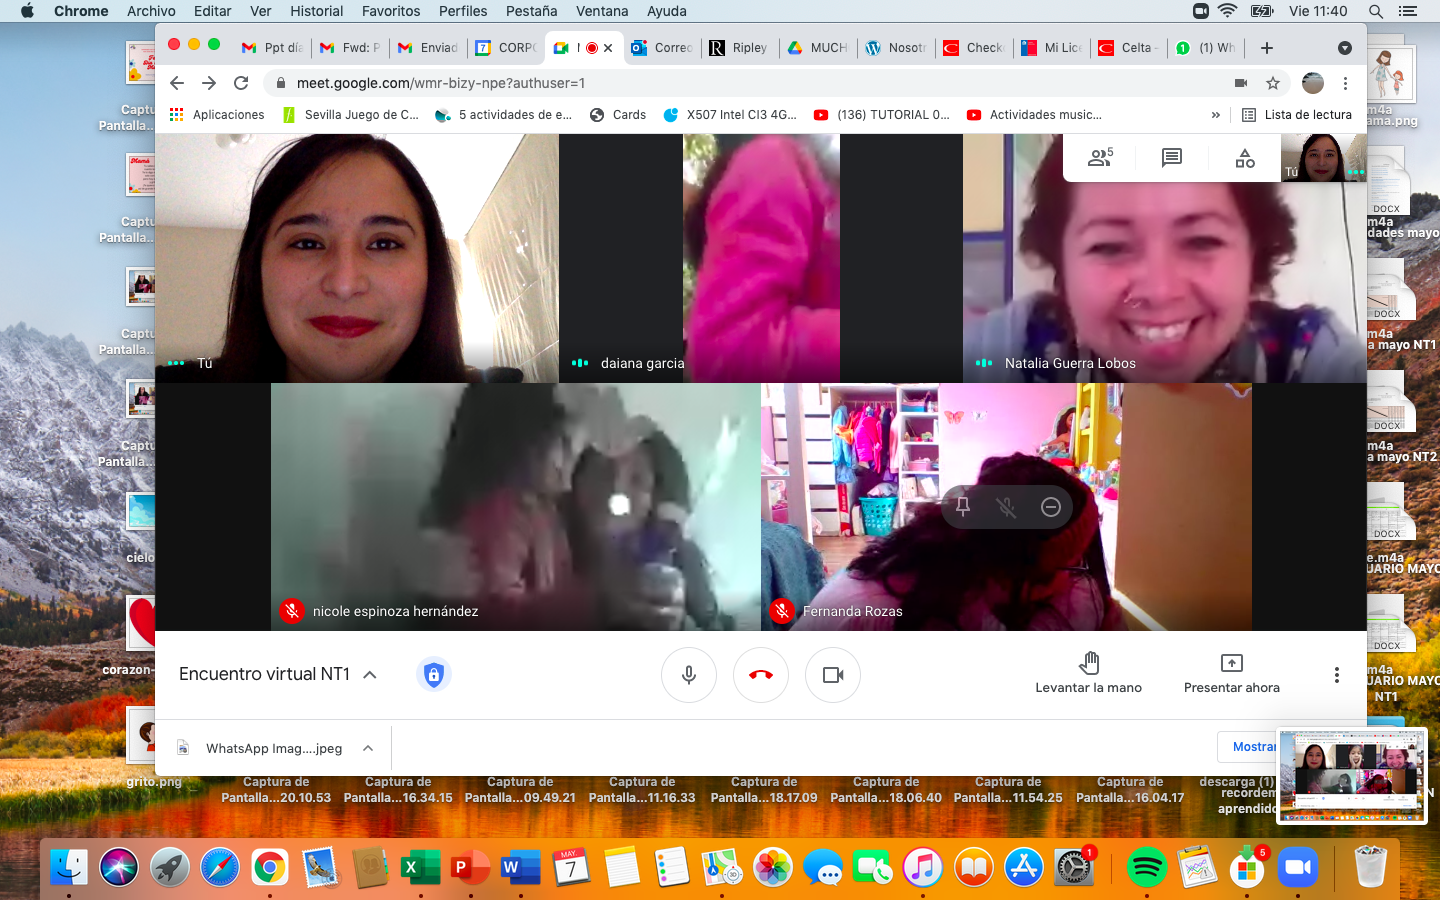Open Safari from the Dock
Viewport: 1440px width, 900px height.
[x=219, y=868]
